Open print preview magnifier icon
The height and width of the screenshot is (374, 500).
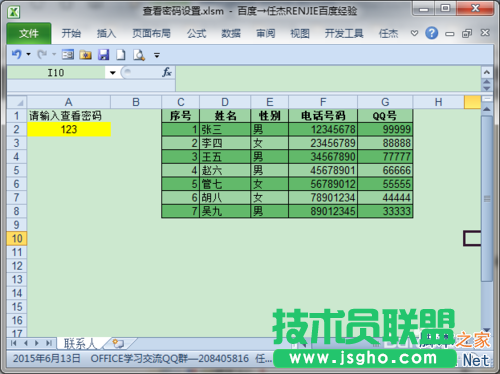coord(139,54)
